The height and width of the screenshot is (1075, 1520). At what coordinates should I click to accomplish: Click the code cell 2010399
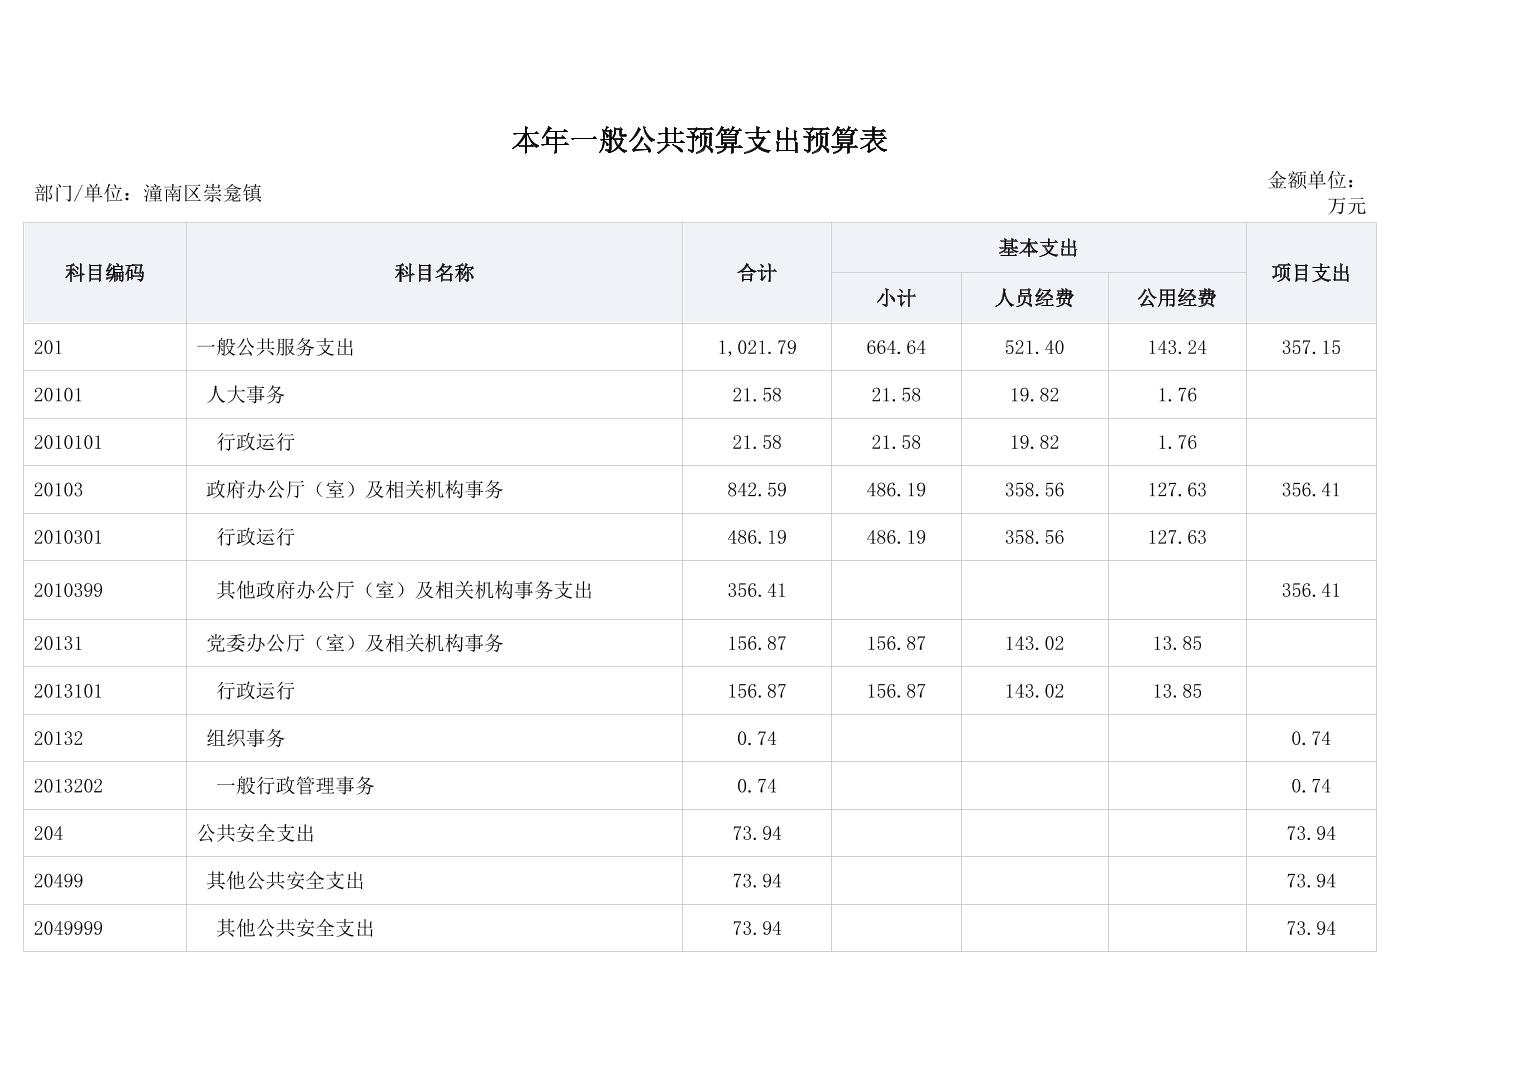68,591
